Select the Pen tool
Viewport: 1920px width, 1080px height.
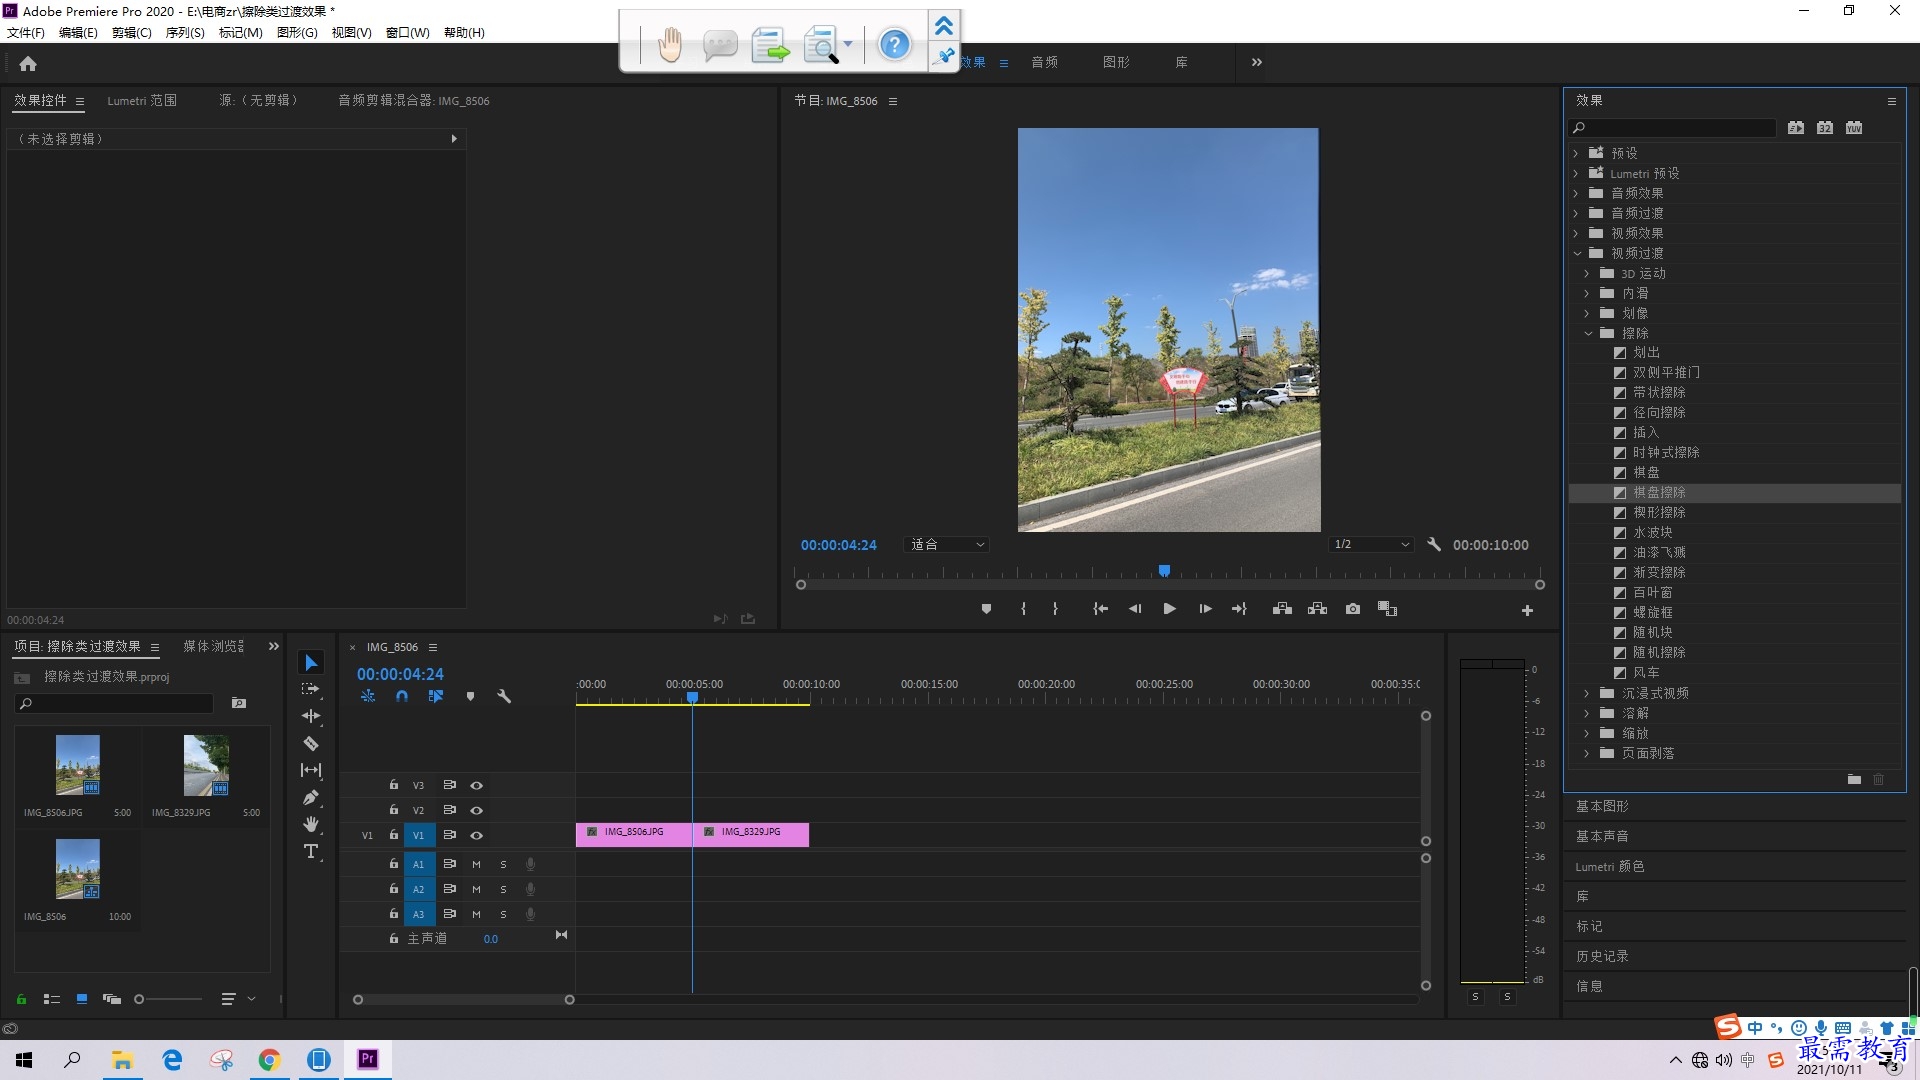[311, 797]
